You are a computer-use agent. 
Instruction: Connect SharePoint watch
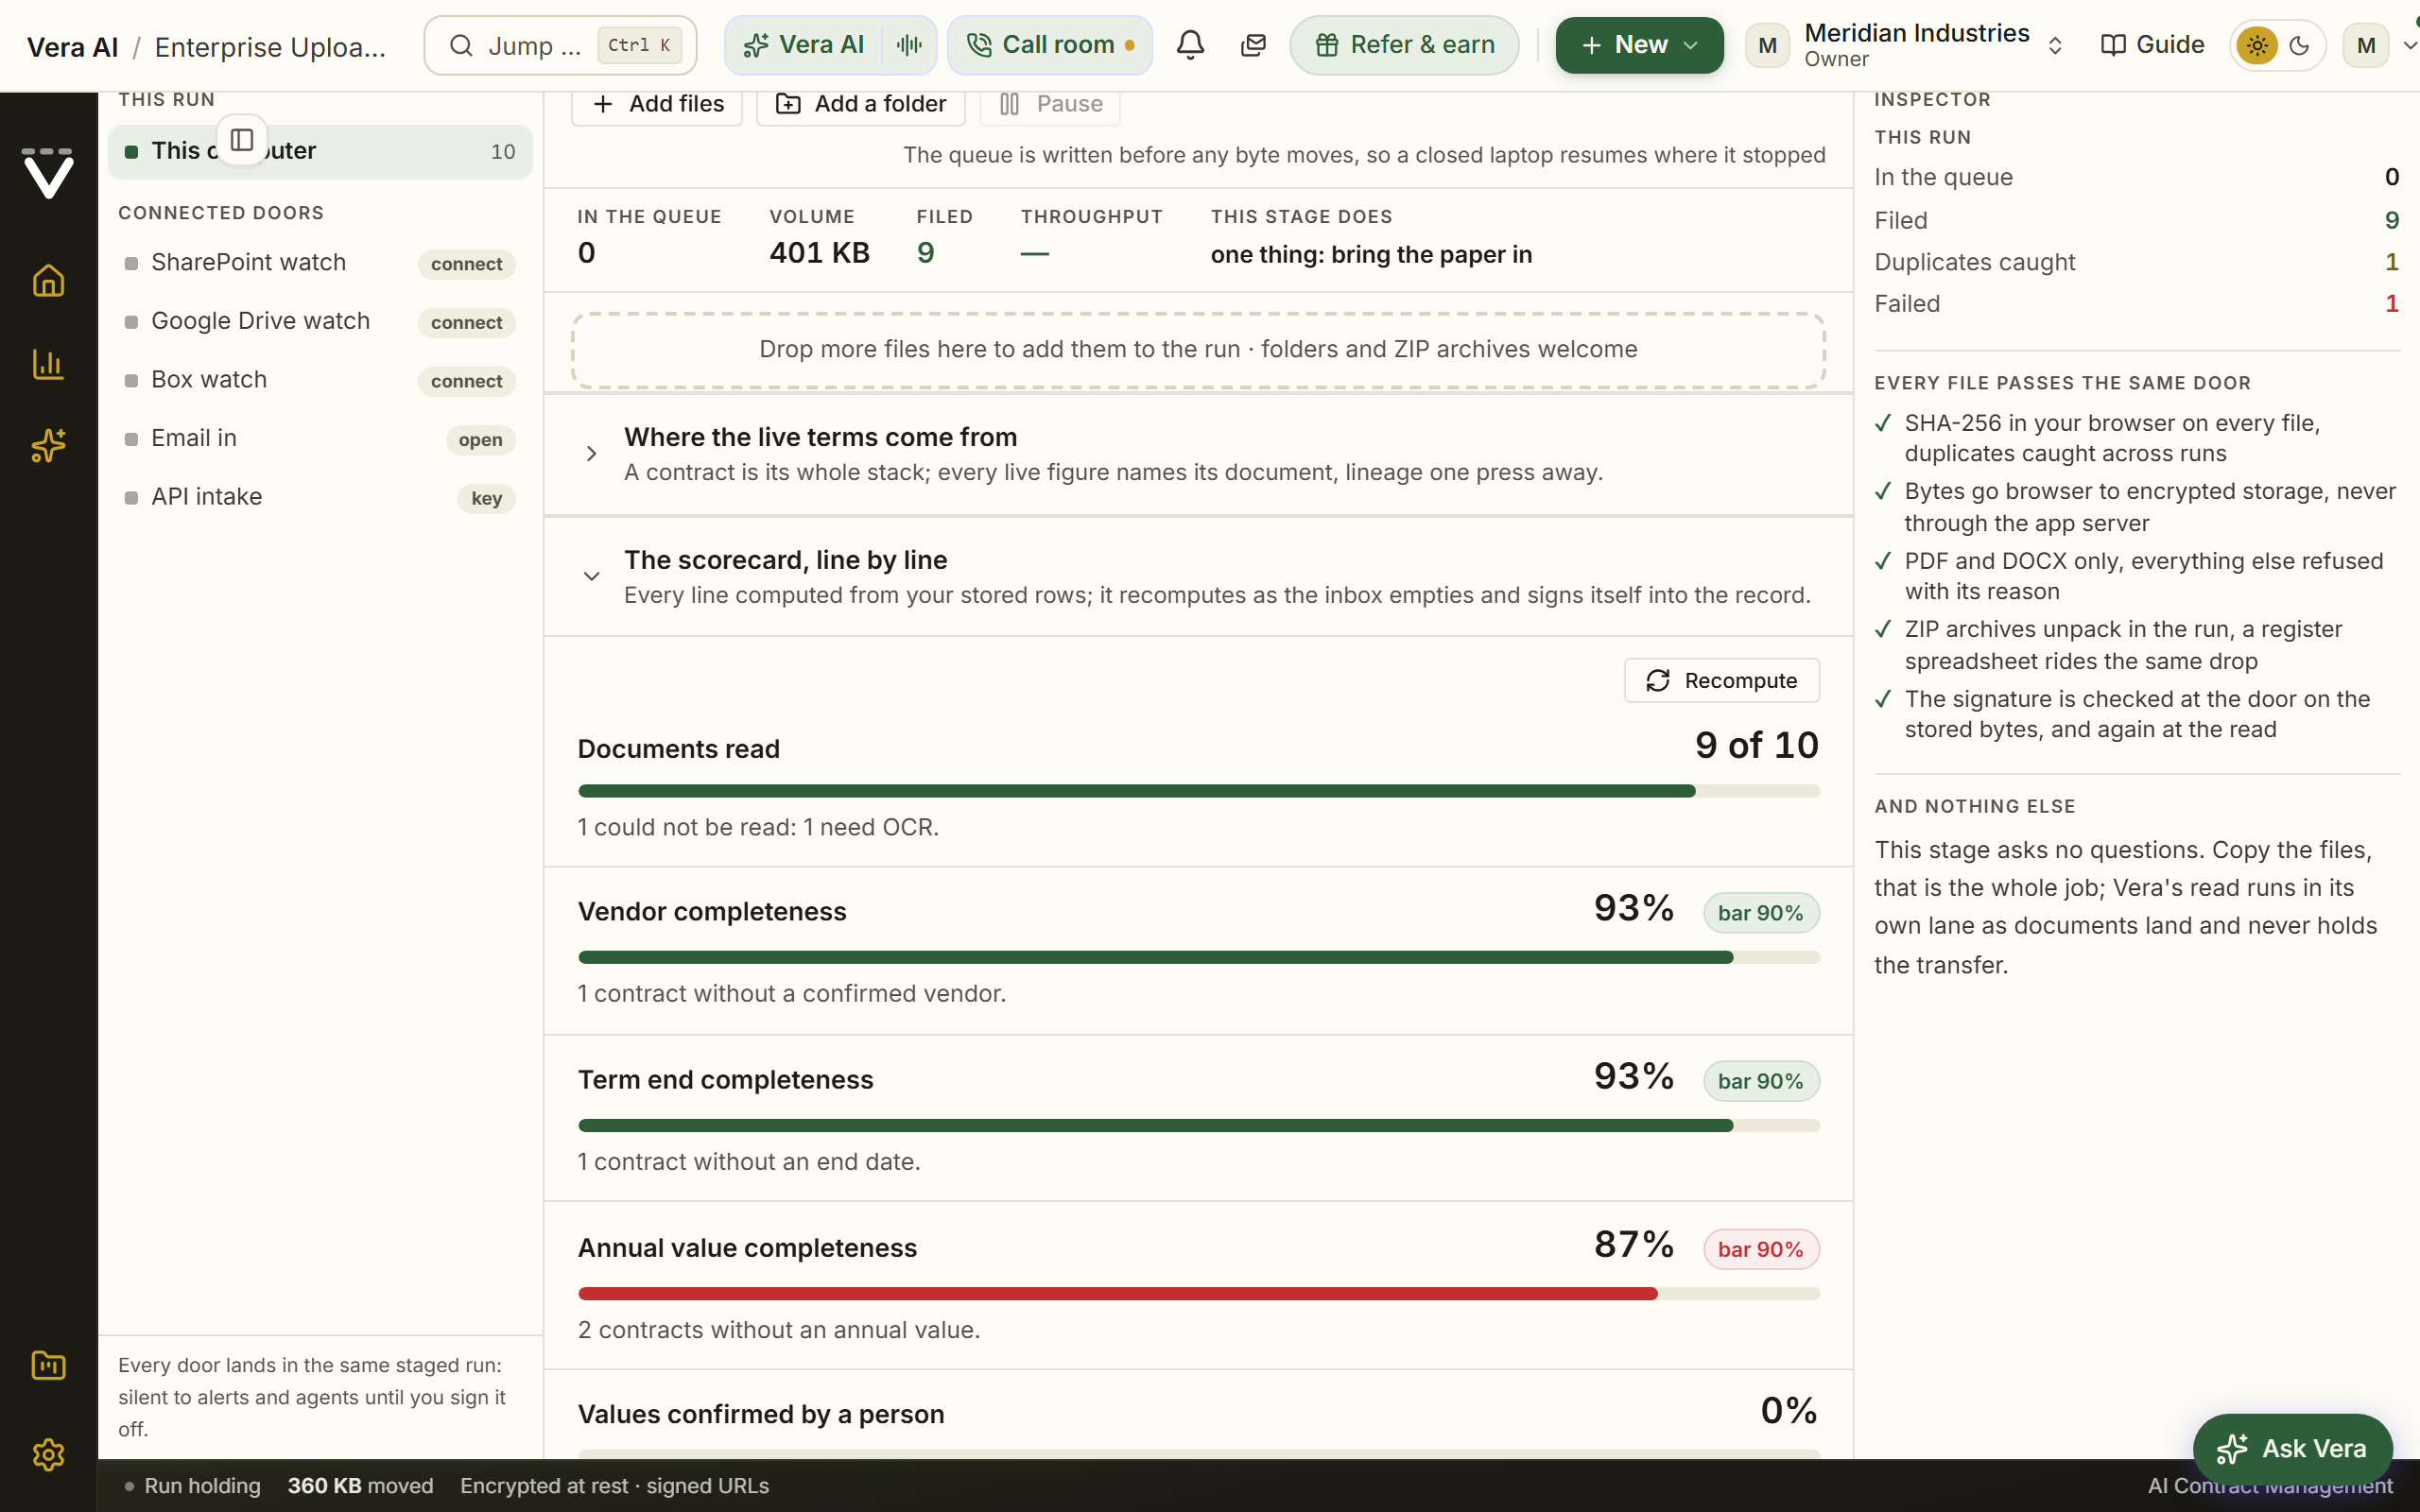466,264
